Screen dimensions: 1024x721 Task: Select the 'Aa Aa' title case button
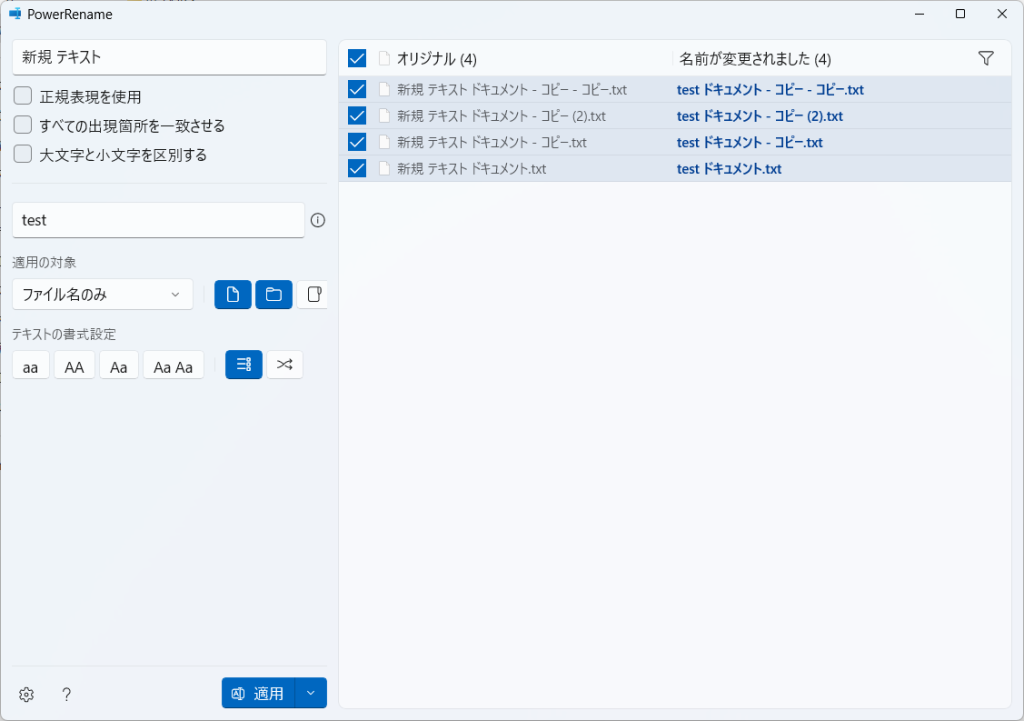pyautogui.click(x=173, y=366)
